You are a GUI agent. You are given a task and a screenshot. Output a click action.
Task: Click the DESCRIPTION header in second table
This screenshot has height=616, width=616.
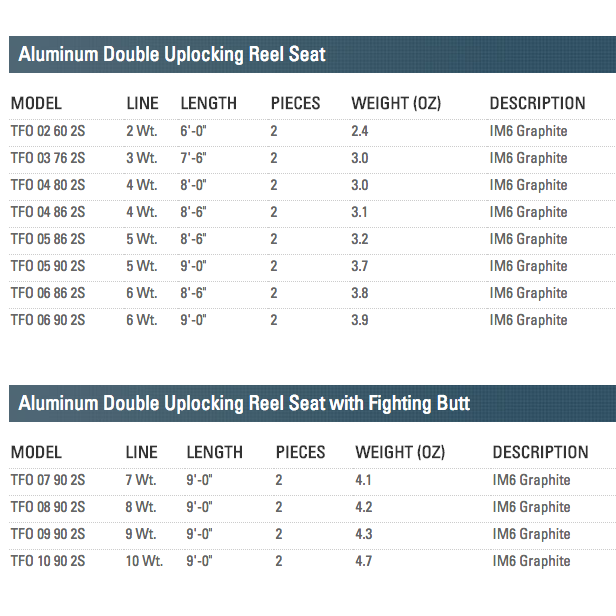(x=540, y=452)
